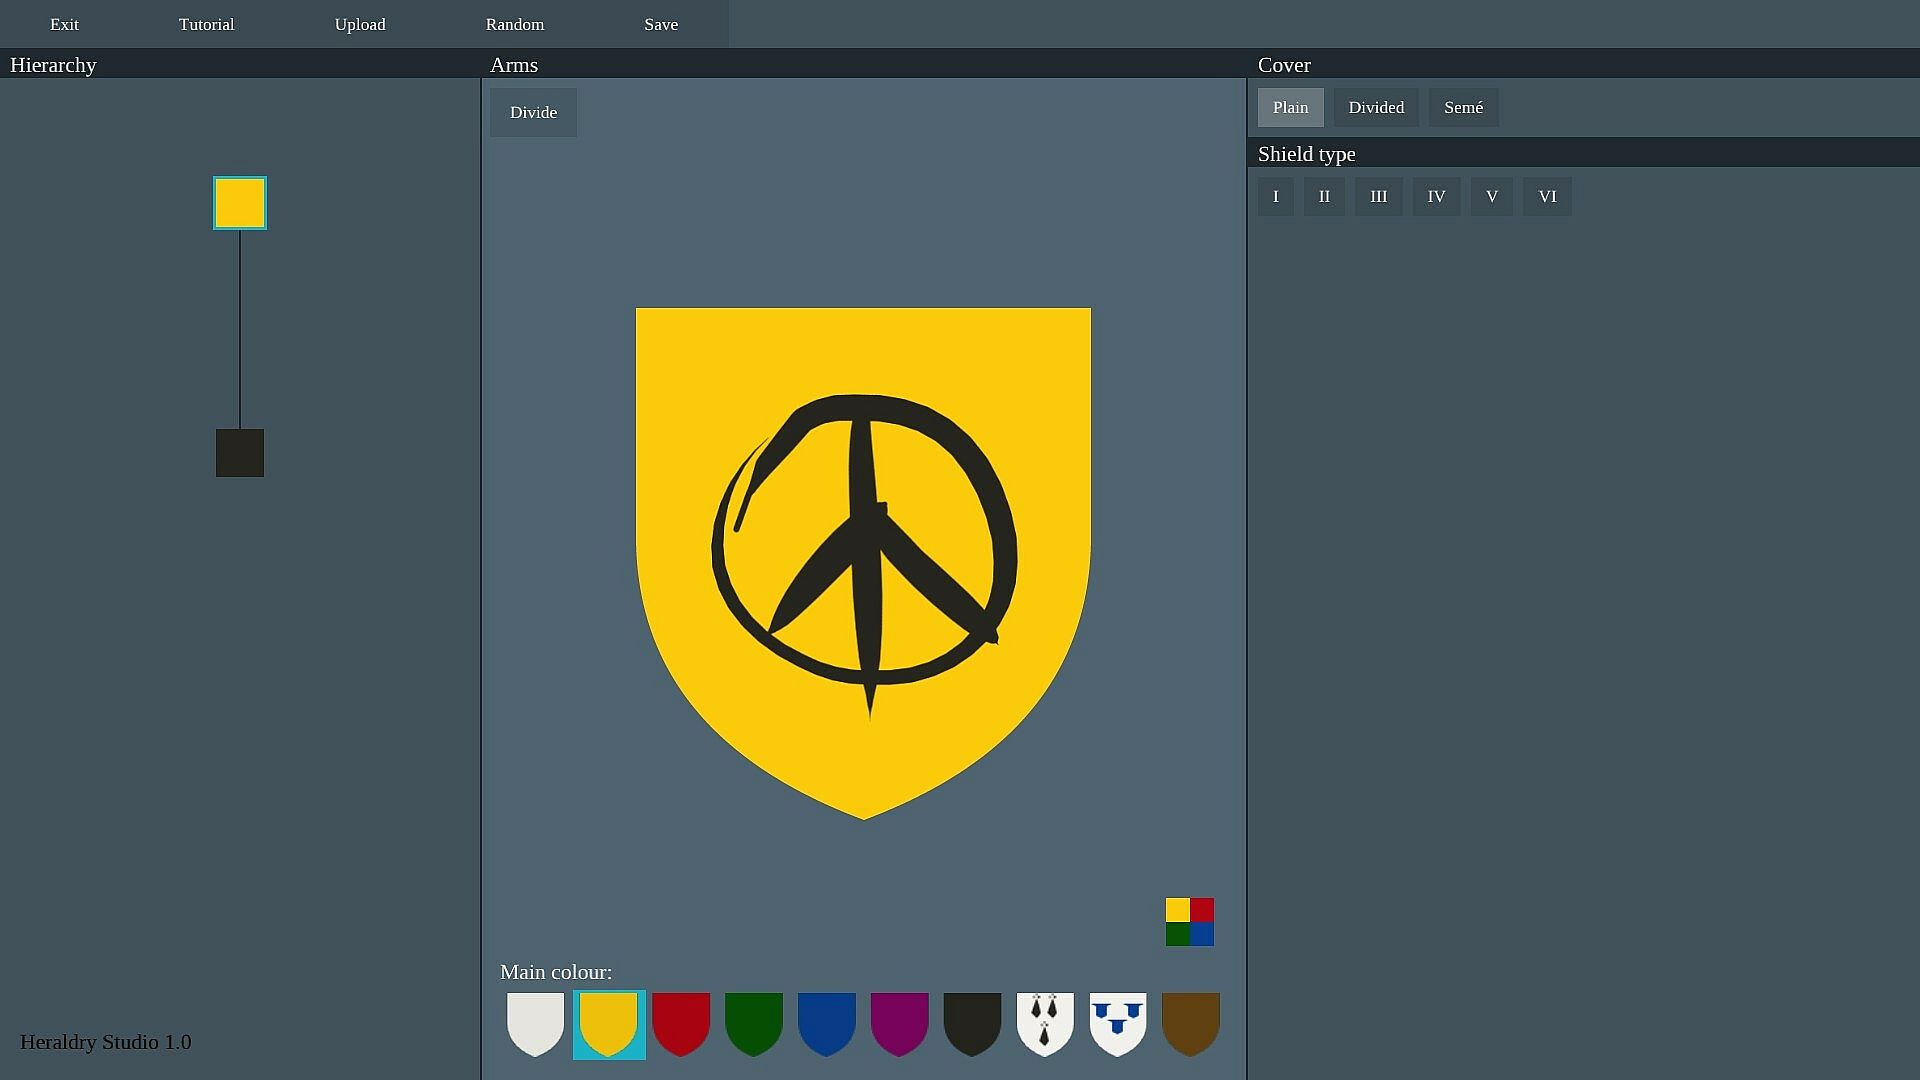The height and width of the screenshot is (1080, 1920).
Task: Pick the white shield main colour
Action: click(x=535, y=1023)
